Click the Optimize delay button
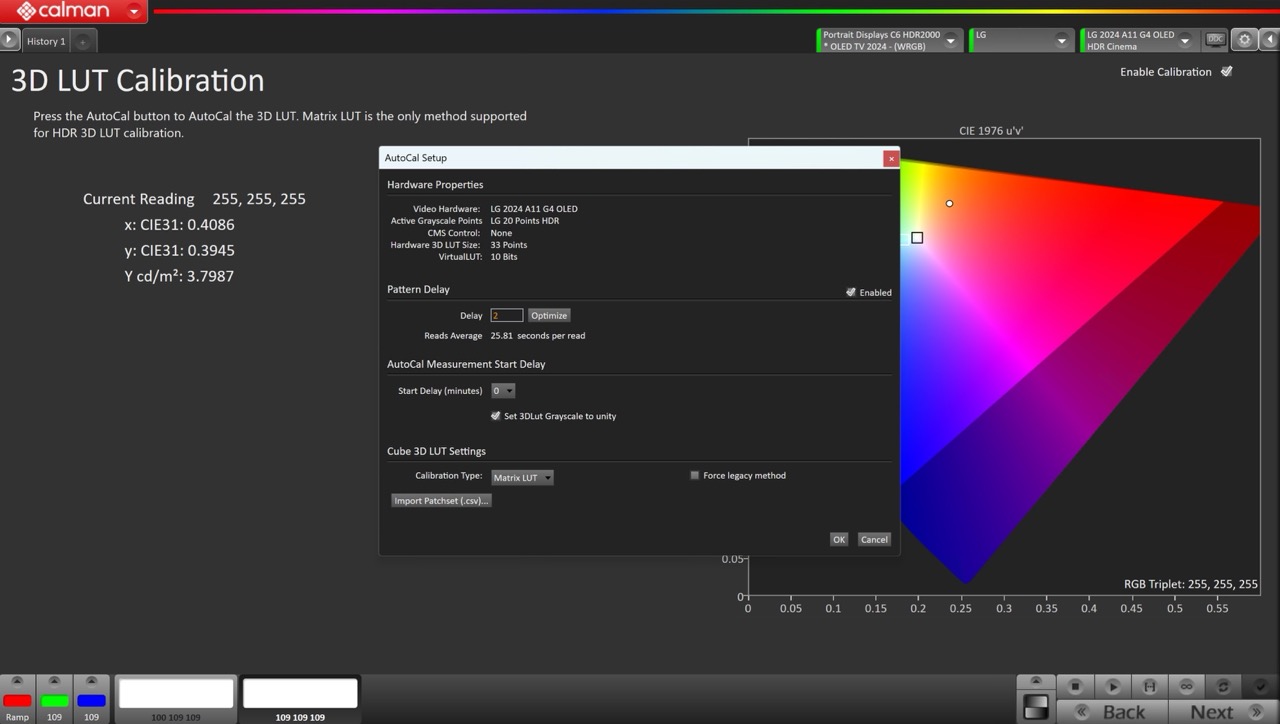The image size is (1280, 724). pos(549,315)
